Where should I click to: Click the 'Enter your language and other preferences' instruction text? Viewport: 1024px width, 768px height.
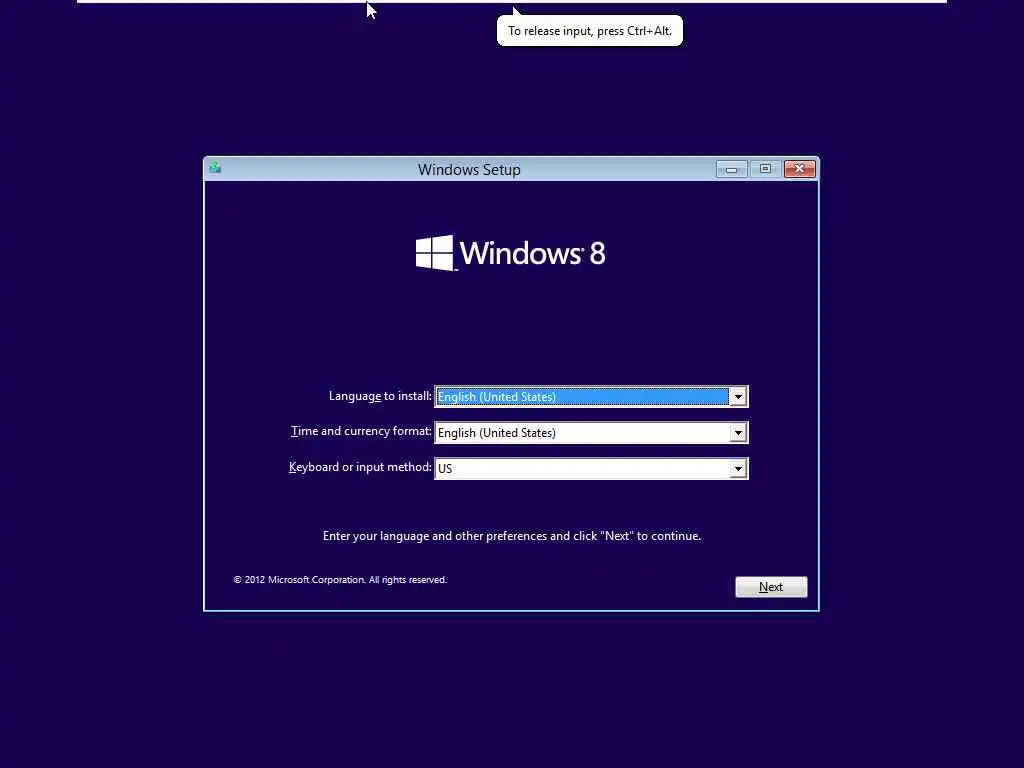(512, 536)
